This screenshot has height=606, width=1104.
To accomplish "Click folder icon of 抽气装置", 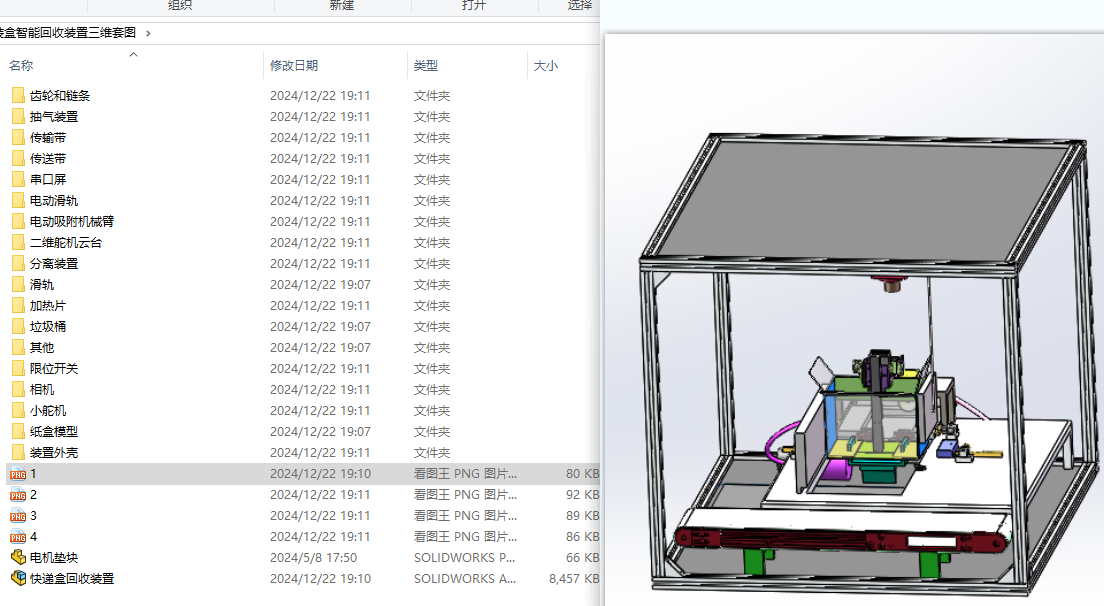I will coord(18,116).
